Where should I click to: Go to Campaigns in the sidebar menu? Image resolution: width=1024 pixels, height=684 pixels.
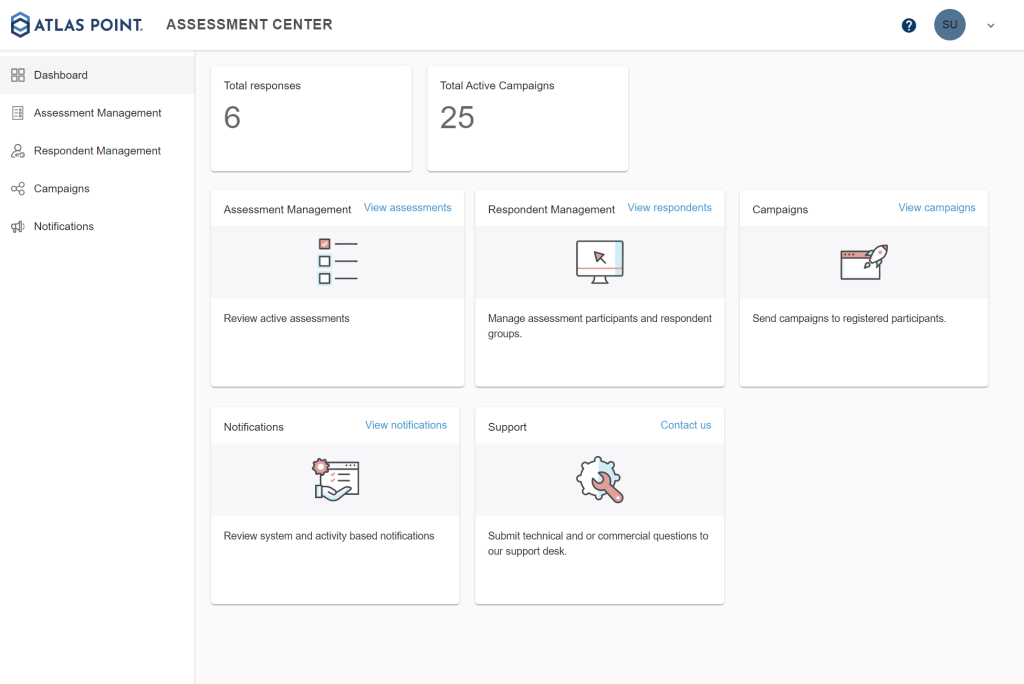tap(62, 189)
